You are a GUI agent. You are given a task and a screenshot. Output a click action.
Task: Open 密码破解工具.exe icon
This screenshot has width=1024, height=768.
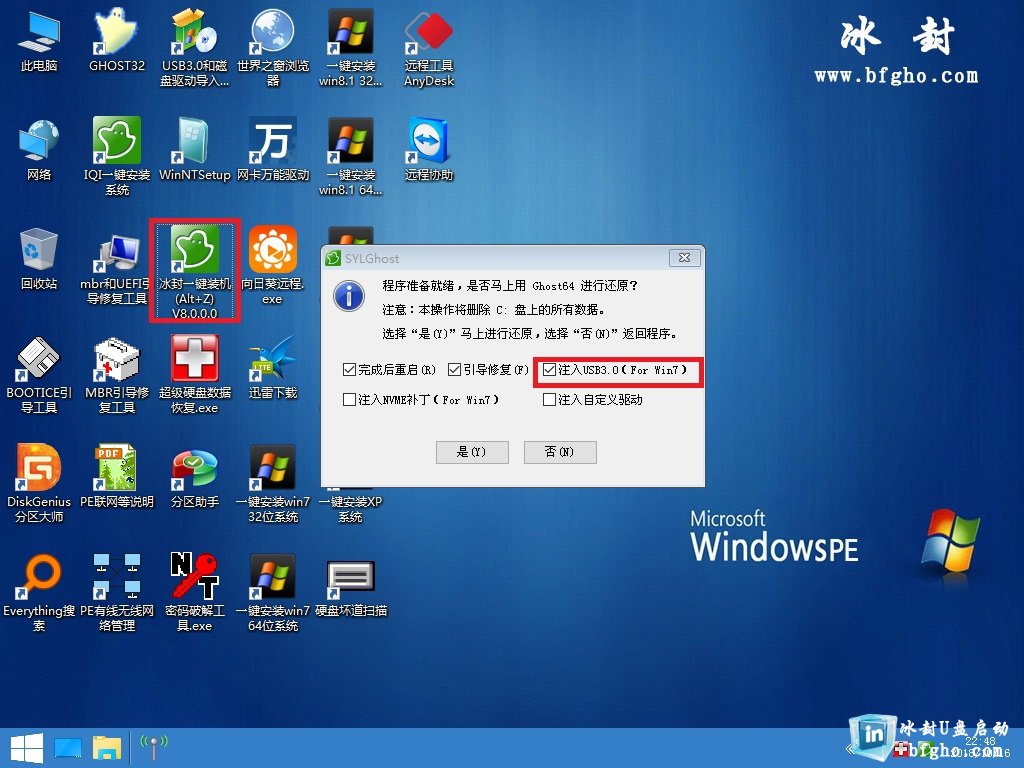pyautogui.click(x=195, y=592)
